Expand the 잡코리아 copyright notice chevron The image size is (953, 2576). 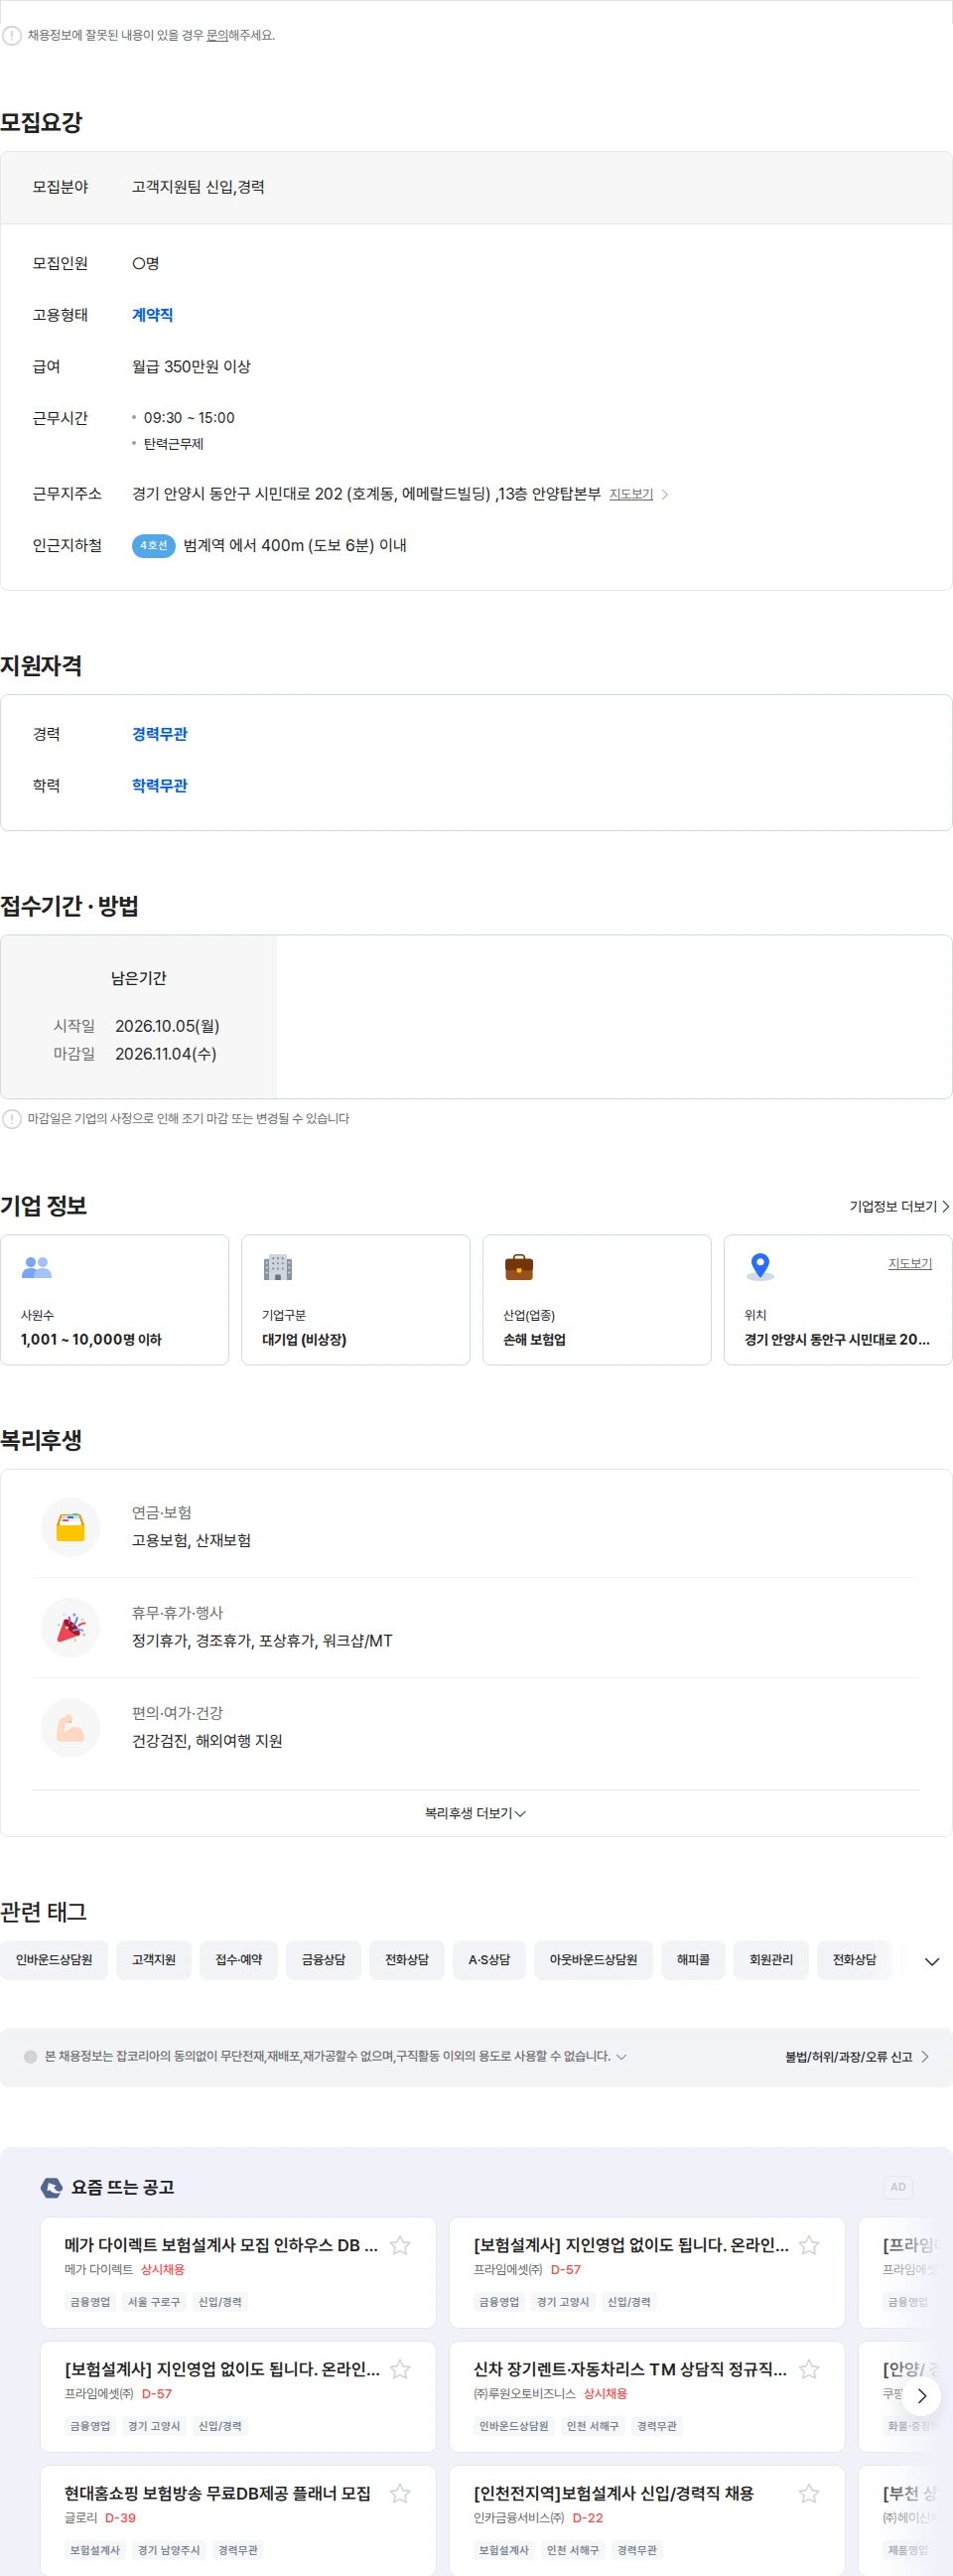(621, 2057)
